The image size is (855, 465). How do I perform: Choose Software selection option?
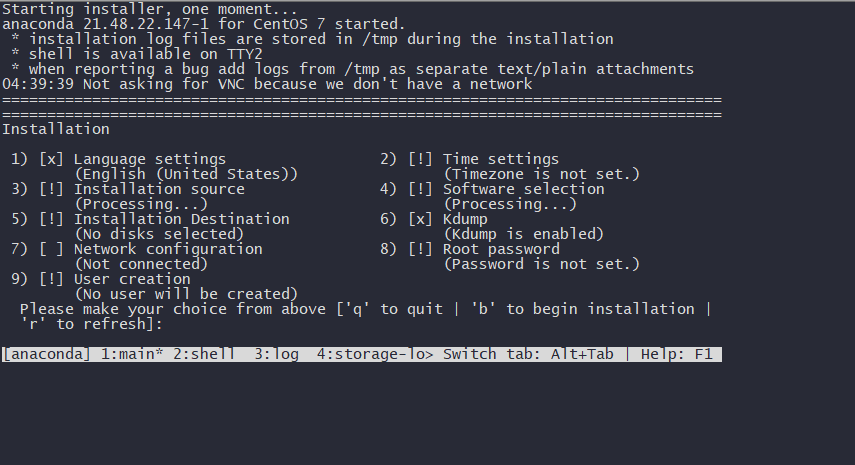point(523,189)
